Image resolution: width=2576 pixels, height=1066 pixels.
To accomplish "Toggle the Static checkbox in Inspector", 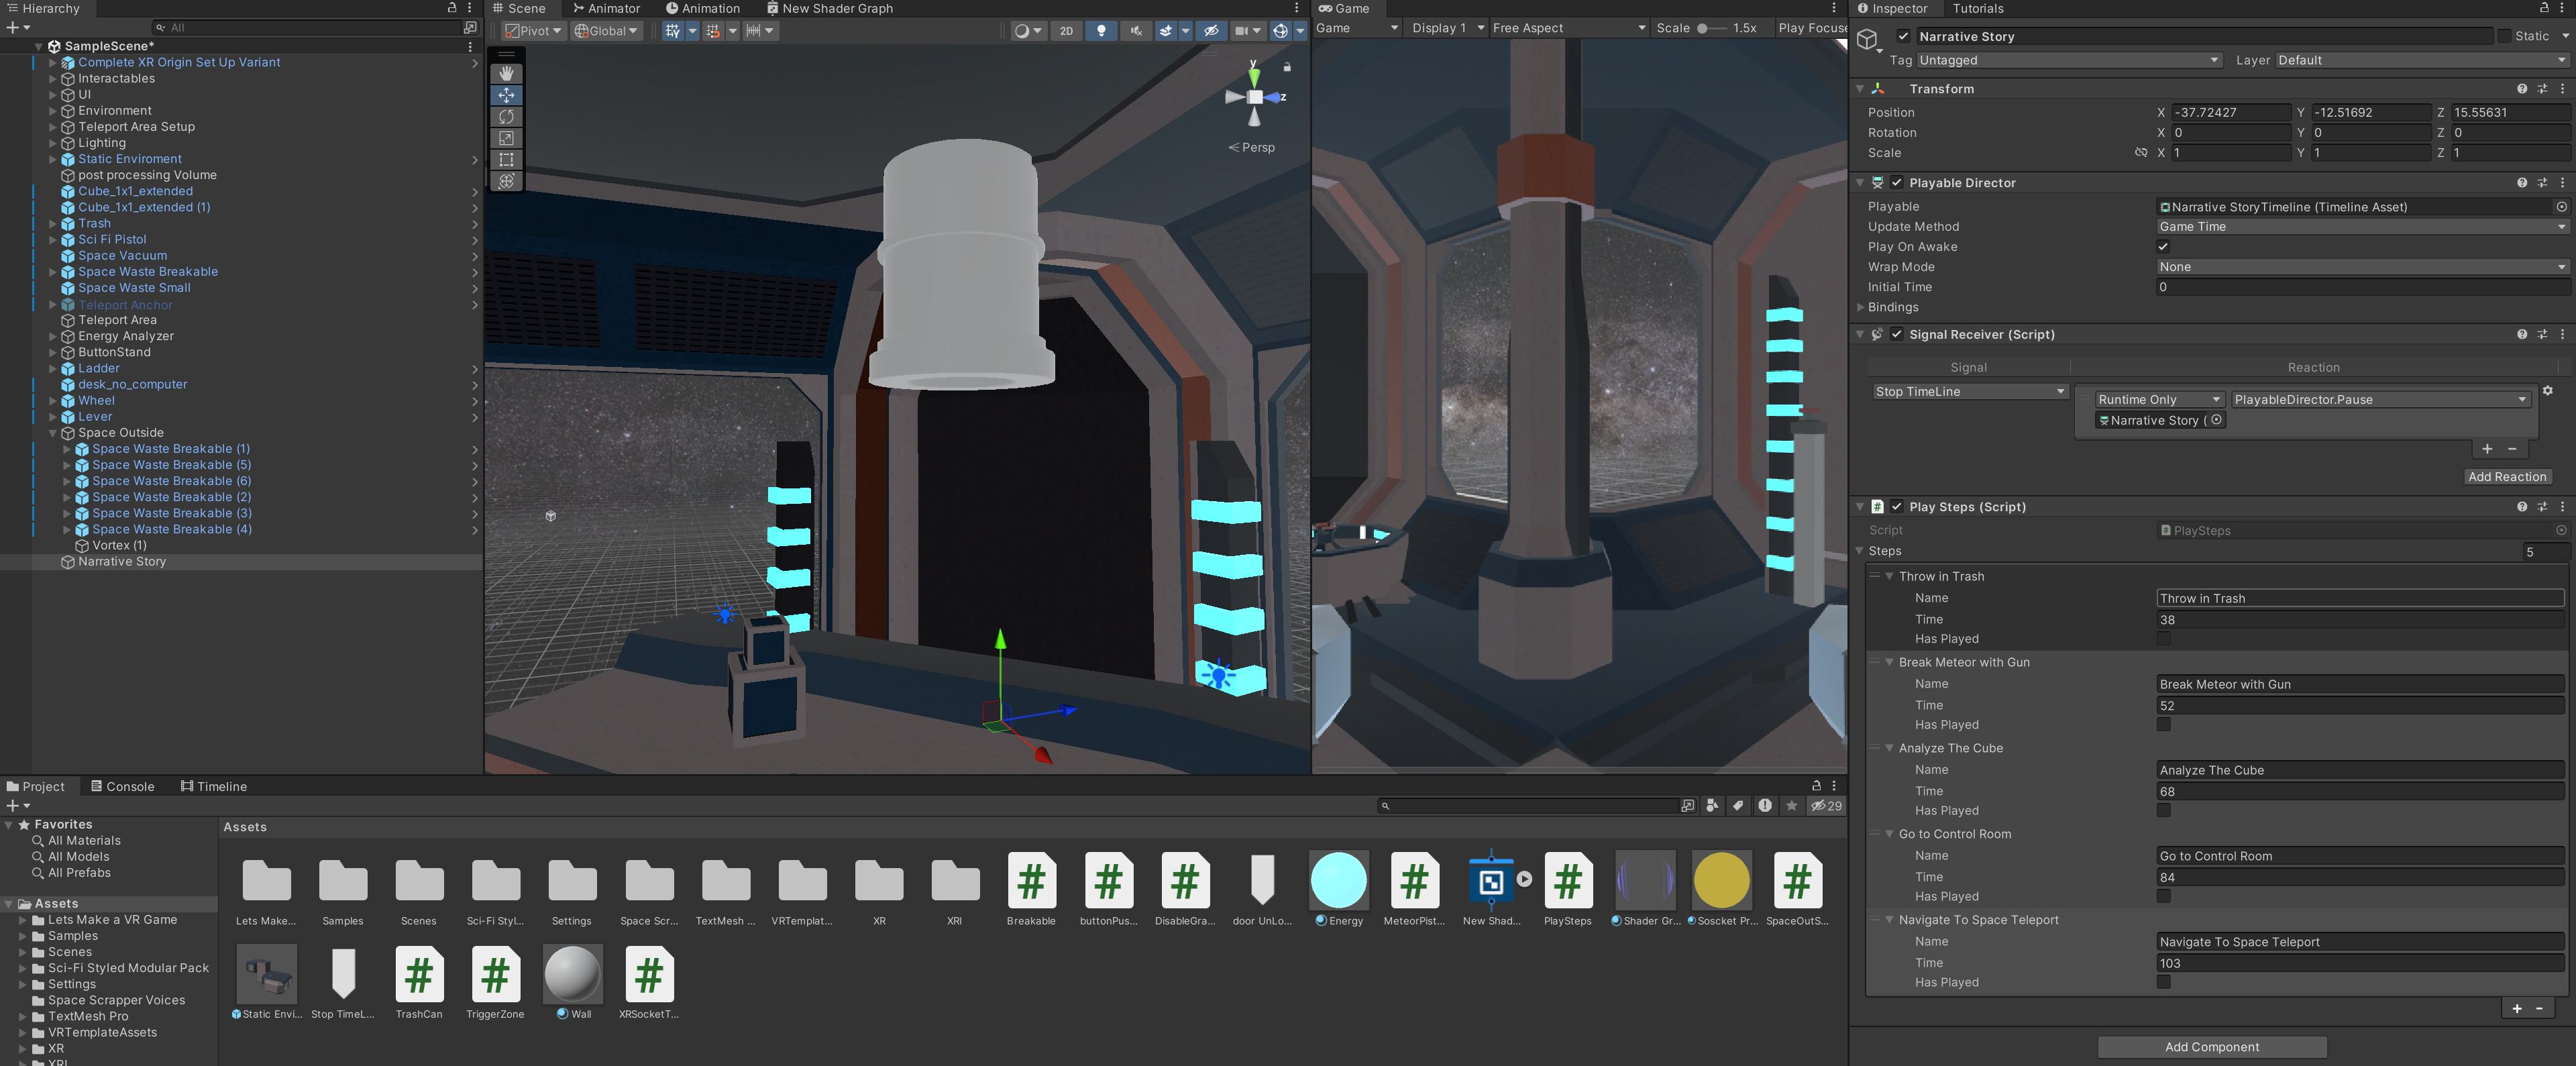I will pos(2504,36).
